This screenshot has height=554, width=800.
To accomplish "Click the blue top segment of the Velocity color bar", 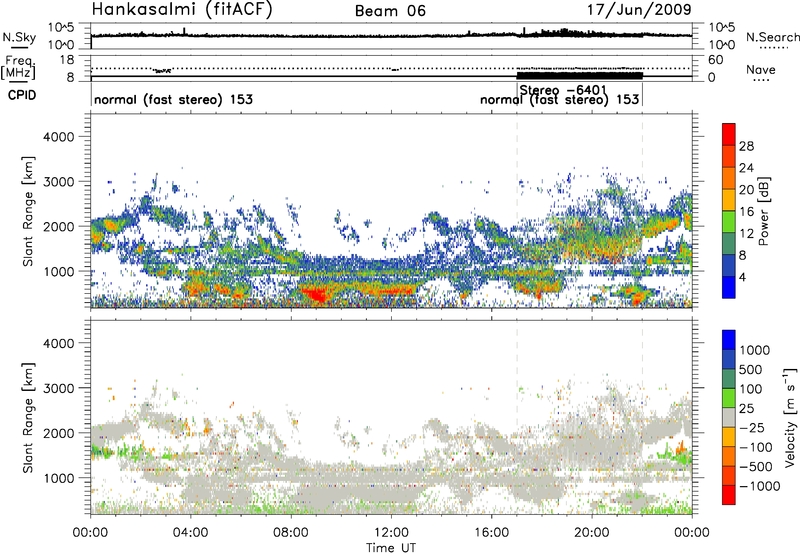I will [729, 340].
